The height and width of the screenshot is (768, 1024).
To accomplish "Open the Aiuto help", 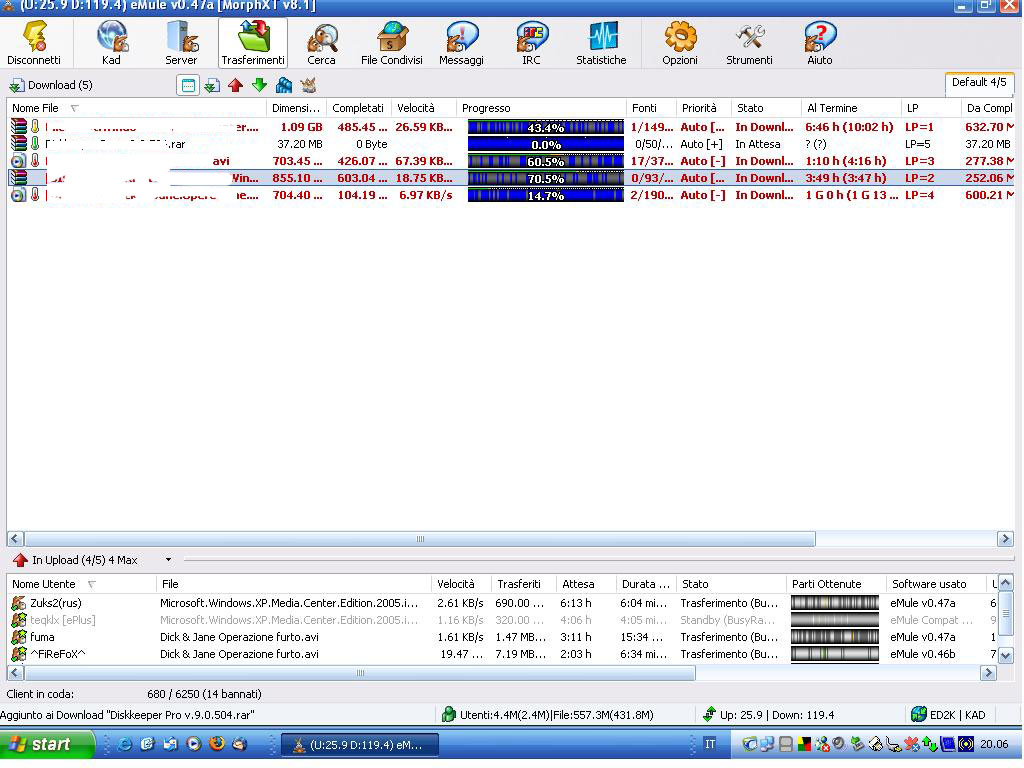I will click(820, 43).
